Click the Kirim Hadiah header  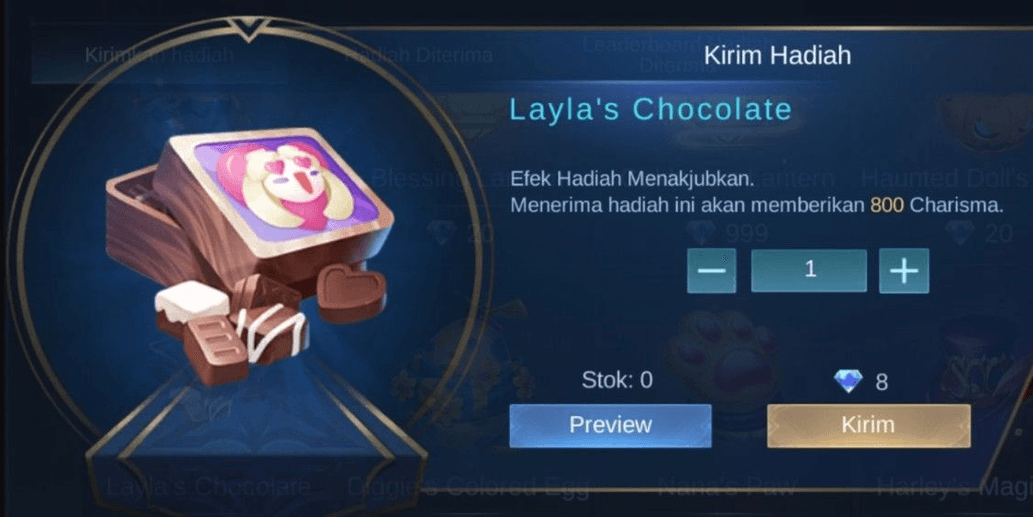[x=777, y=55]
